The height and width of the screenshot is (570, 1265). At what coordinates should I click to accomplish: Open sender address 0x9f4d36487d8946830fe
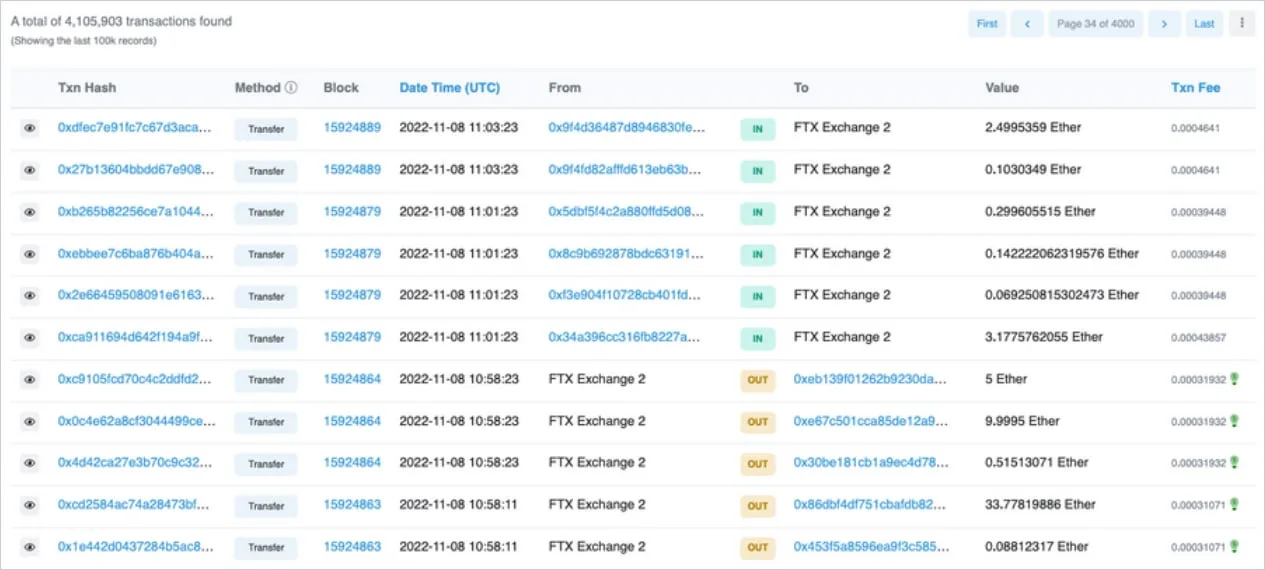pyautogui.click(x=627, y=128)
